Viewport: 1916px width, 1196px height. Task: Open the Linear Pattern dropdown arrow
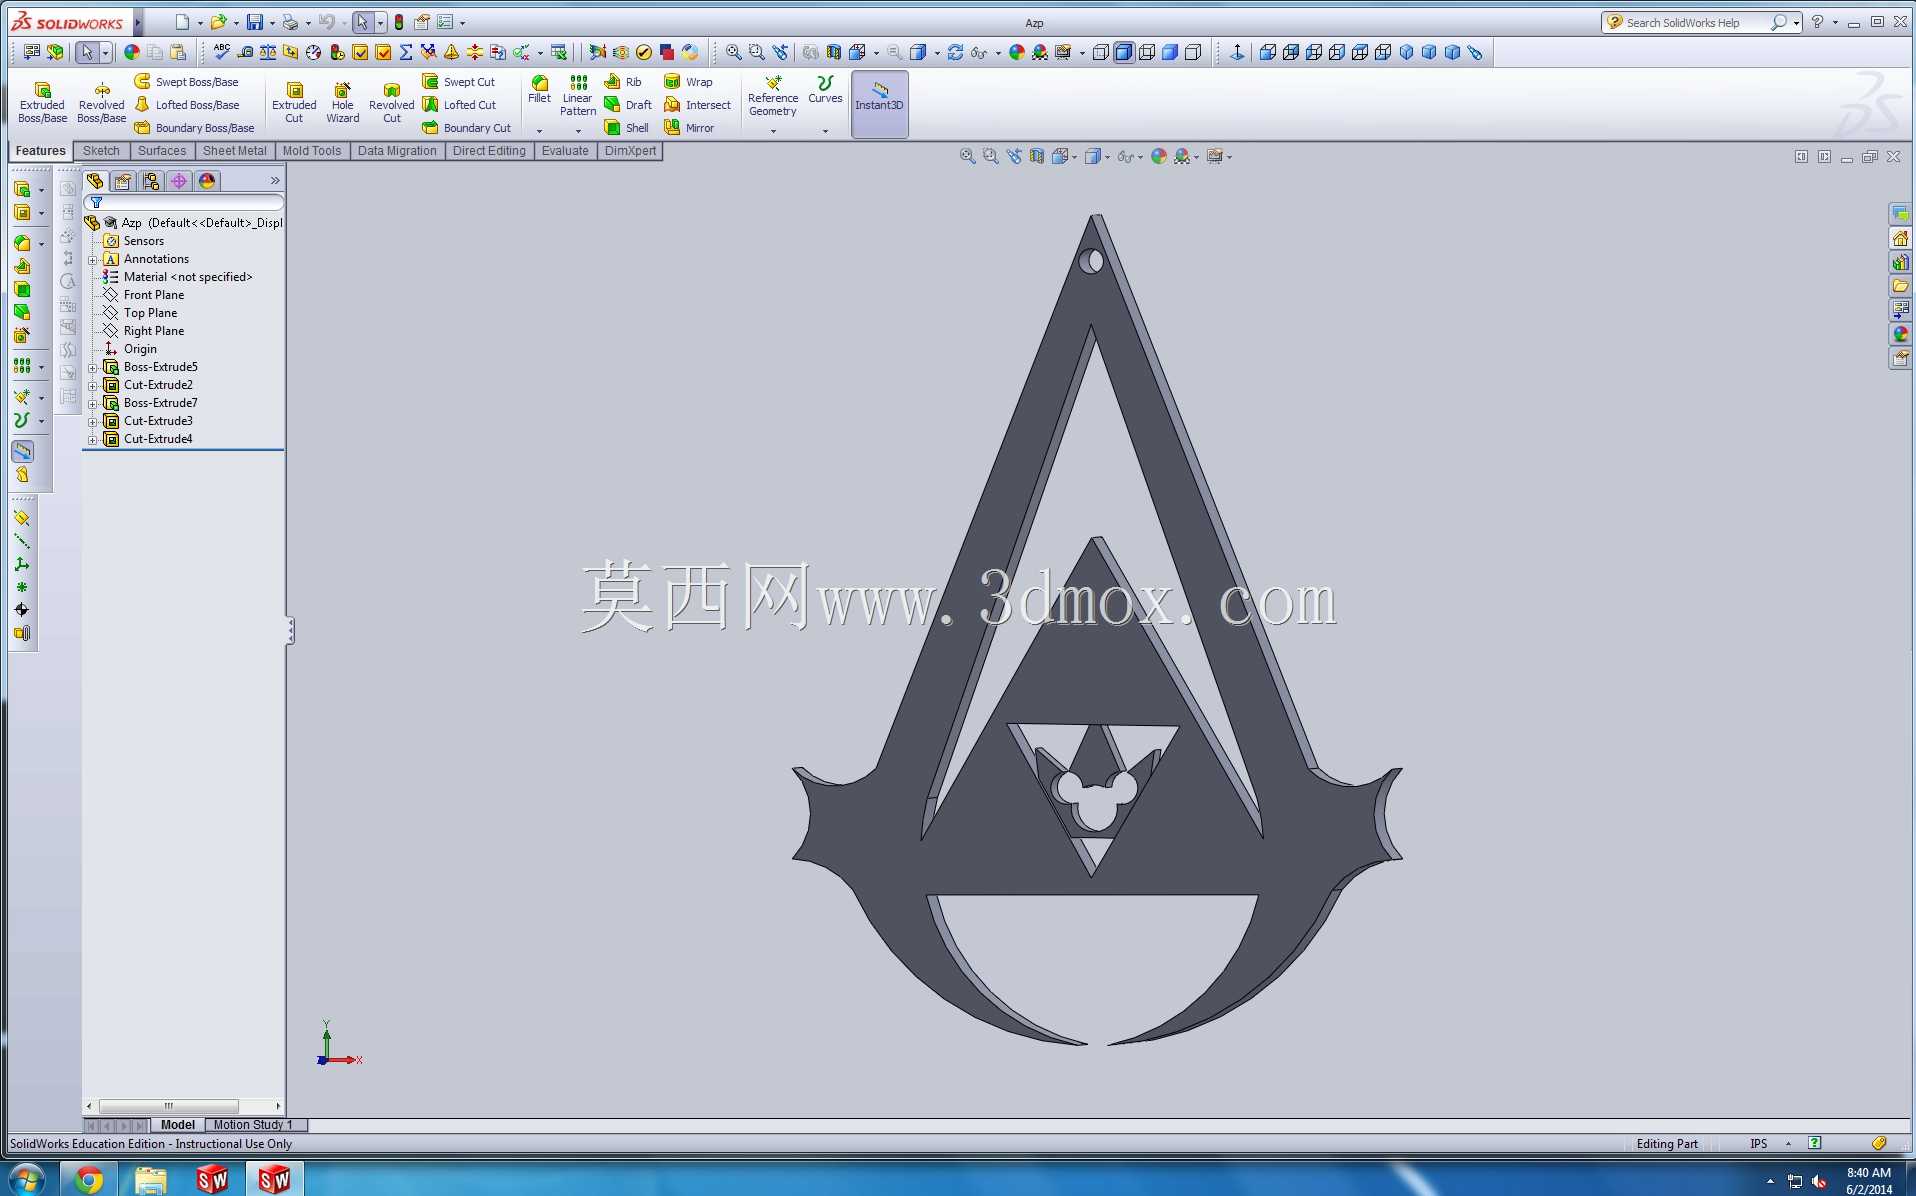coord(578,131)
